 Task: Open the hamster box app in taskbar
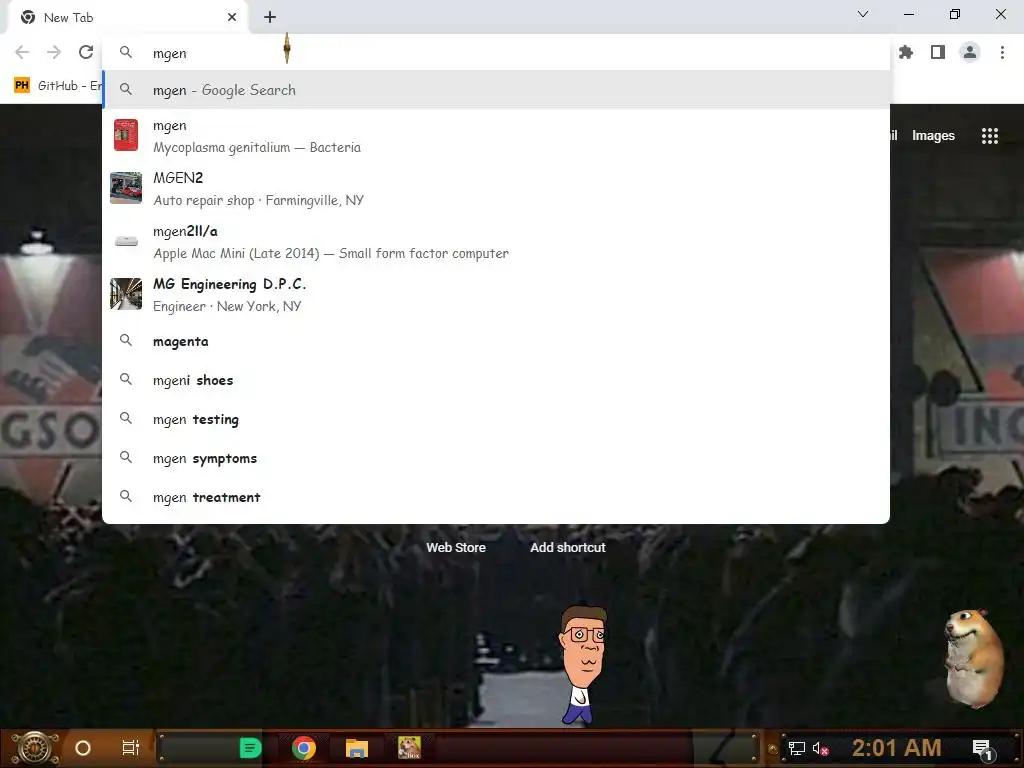click(409, 748)
